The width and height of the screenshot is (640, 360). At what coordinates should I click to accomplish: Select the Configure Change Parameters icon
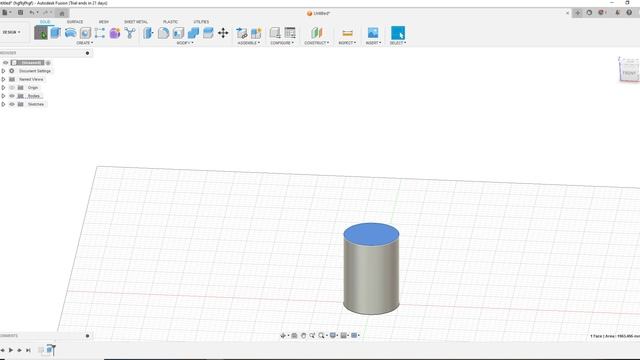pyautogui.click(x=275, y=33)
